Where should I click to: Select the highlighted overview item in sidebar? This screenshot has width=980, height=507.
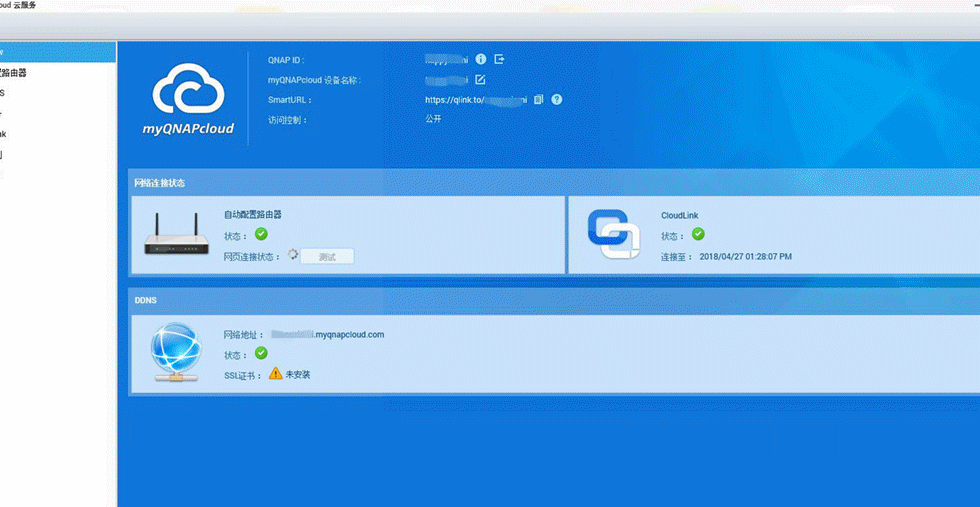[x=58, y=52]
